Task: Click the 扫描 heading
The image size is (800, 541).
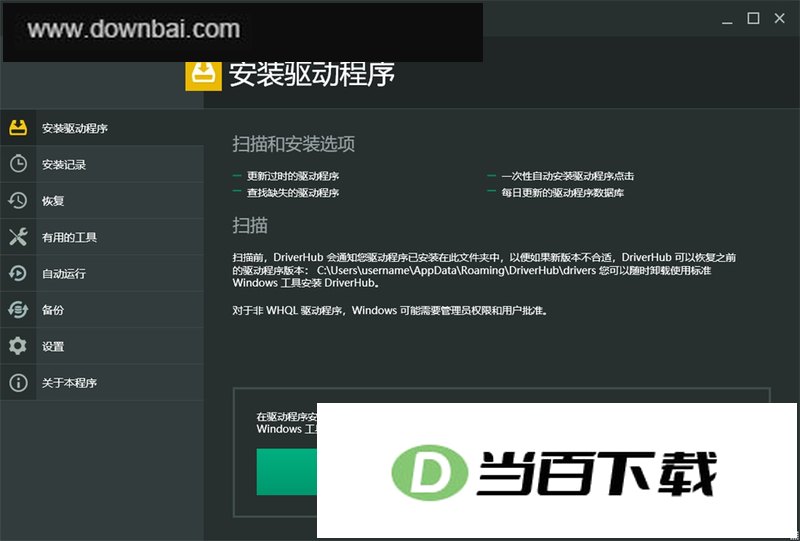Action: click(250, 225)
